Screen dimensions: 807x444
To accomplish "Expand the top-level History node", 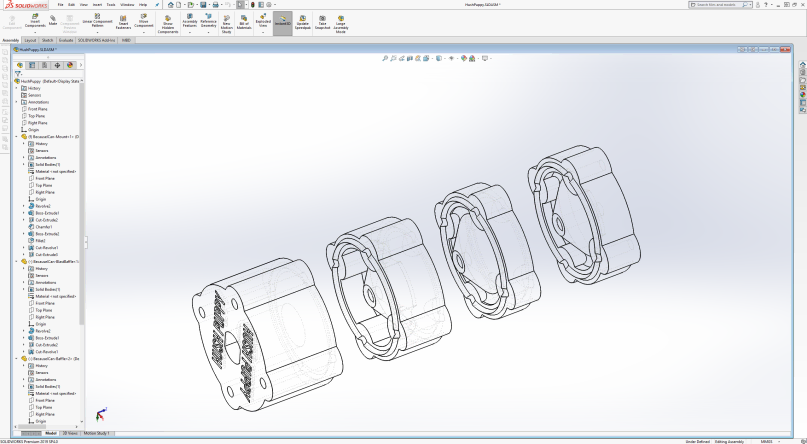I will (x=17, y=88).
